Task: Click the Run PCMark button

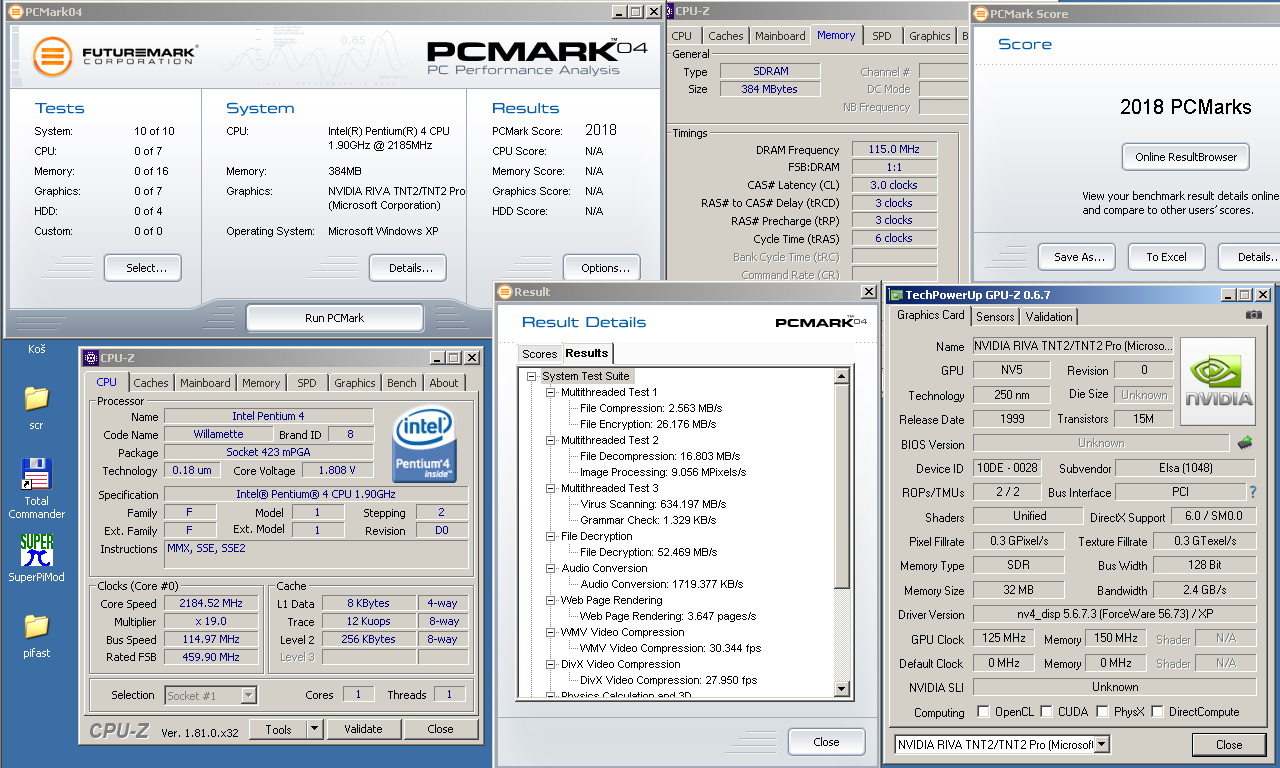Action: [x=334, y=318]
